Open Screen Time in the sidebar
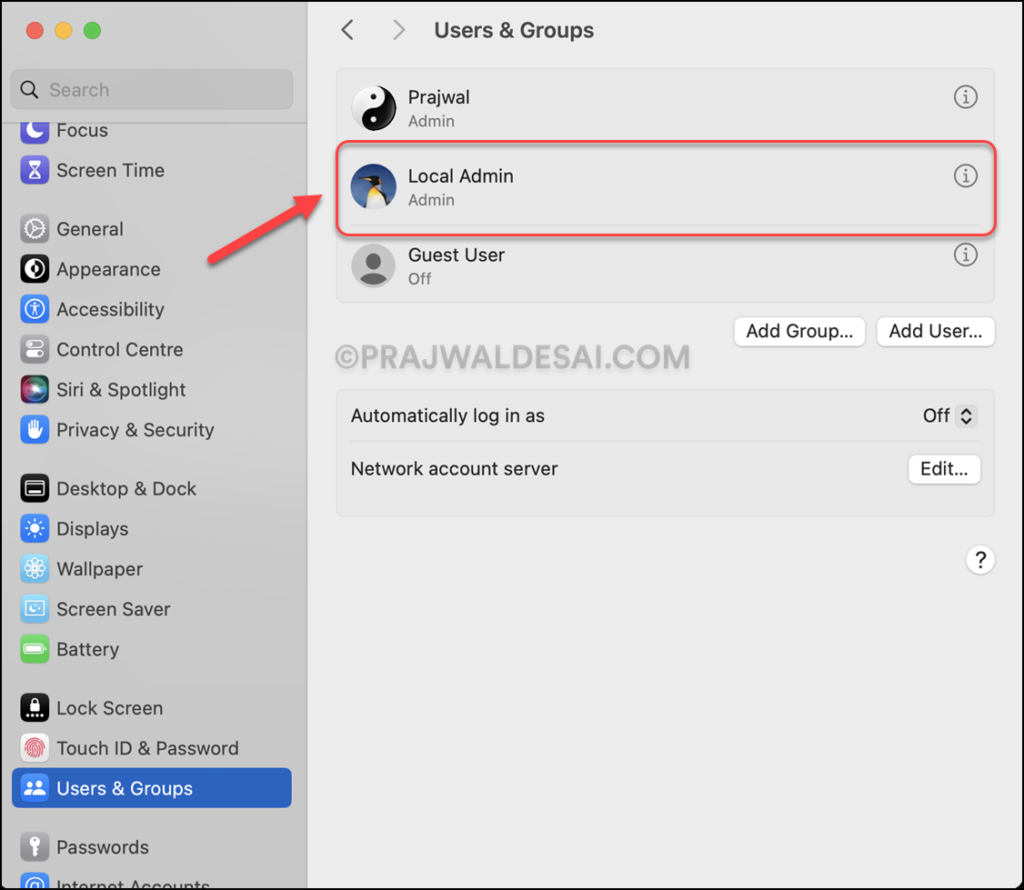The image size is (1024, 890). pos(110,170)
